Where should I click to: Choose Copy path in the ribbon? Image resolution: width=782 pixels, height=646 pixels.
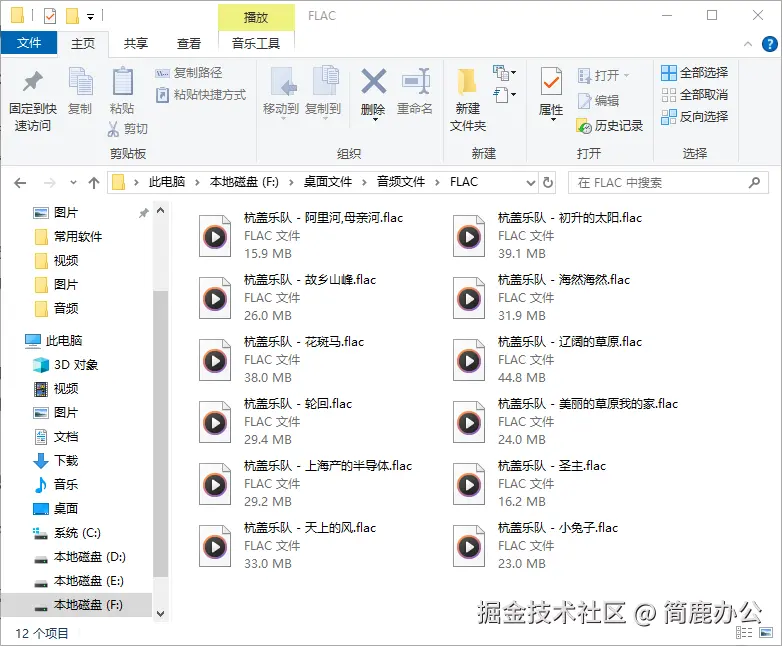tap(189, 73)
